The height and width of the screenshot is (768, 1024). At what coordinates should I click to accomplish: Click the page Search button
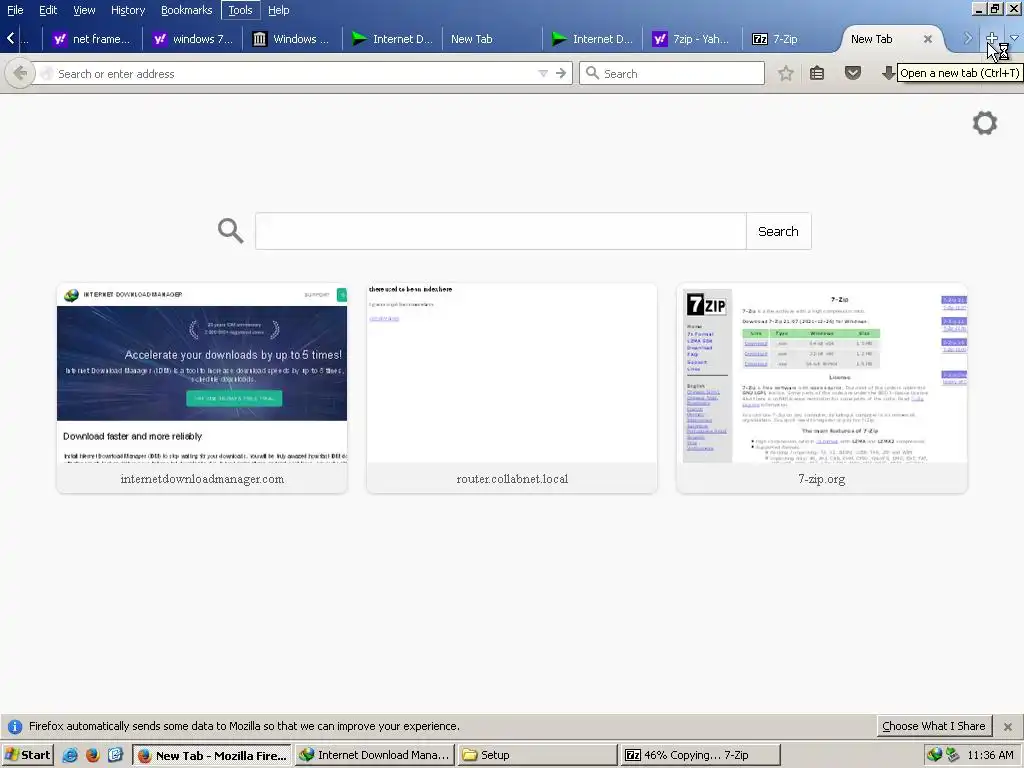tap(778, 231)
